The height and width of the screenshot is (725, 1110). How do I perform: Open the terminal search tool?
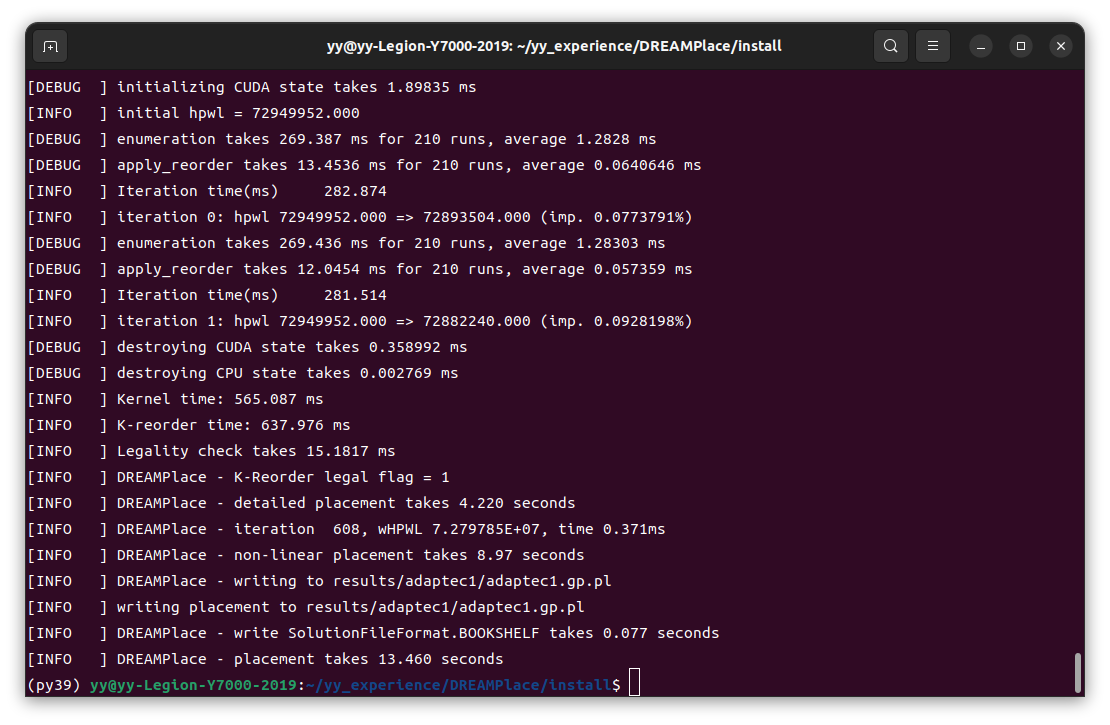[x=891, y=46]
